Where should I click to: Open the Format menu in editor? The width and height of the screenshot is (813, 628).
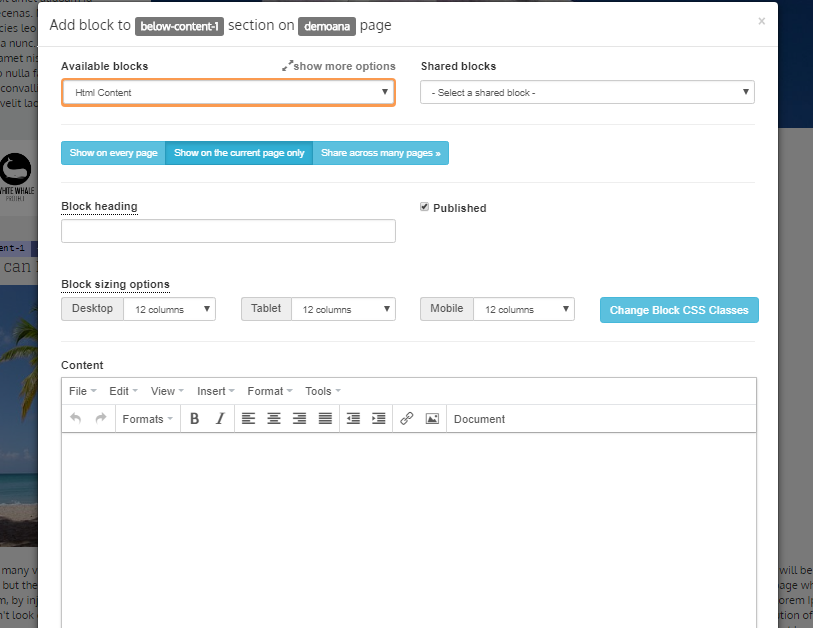coord(270,391)
